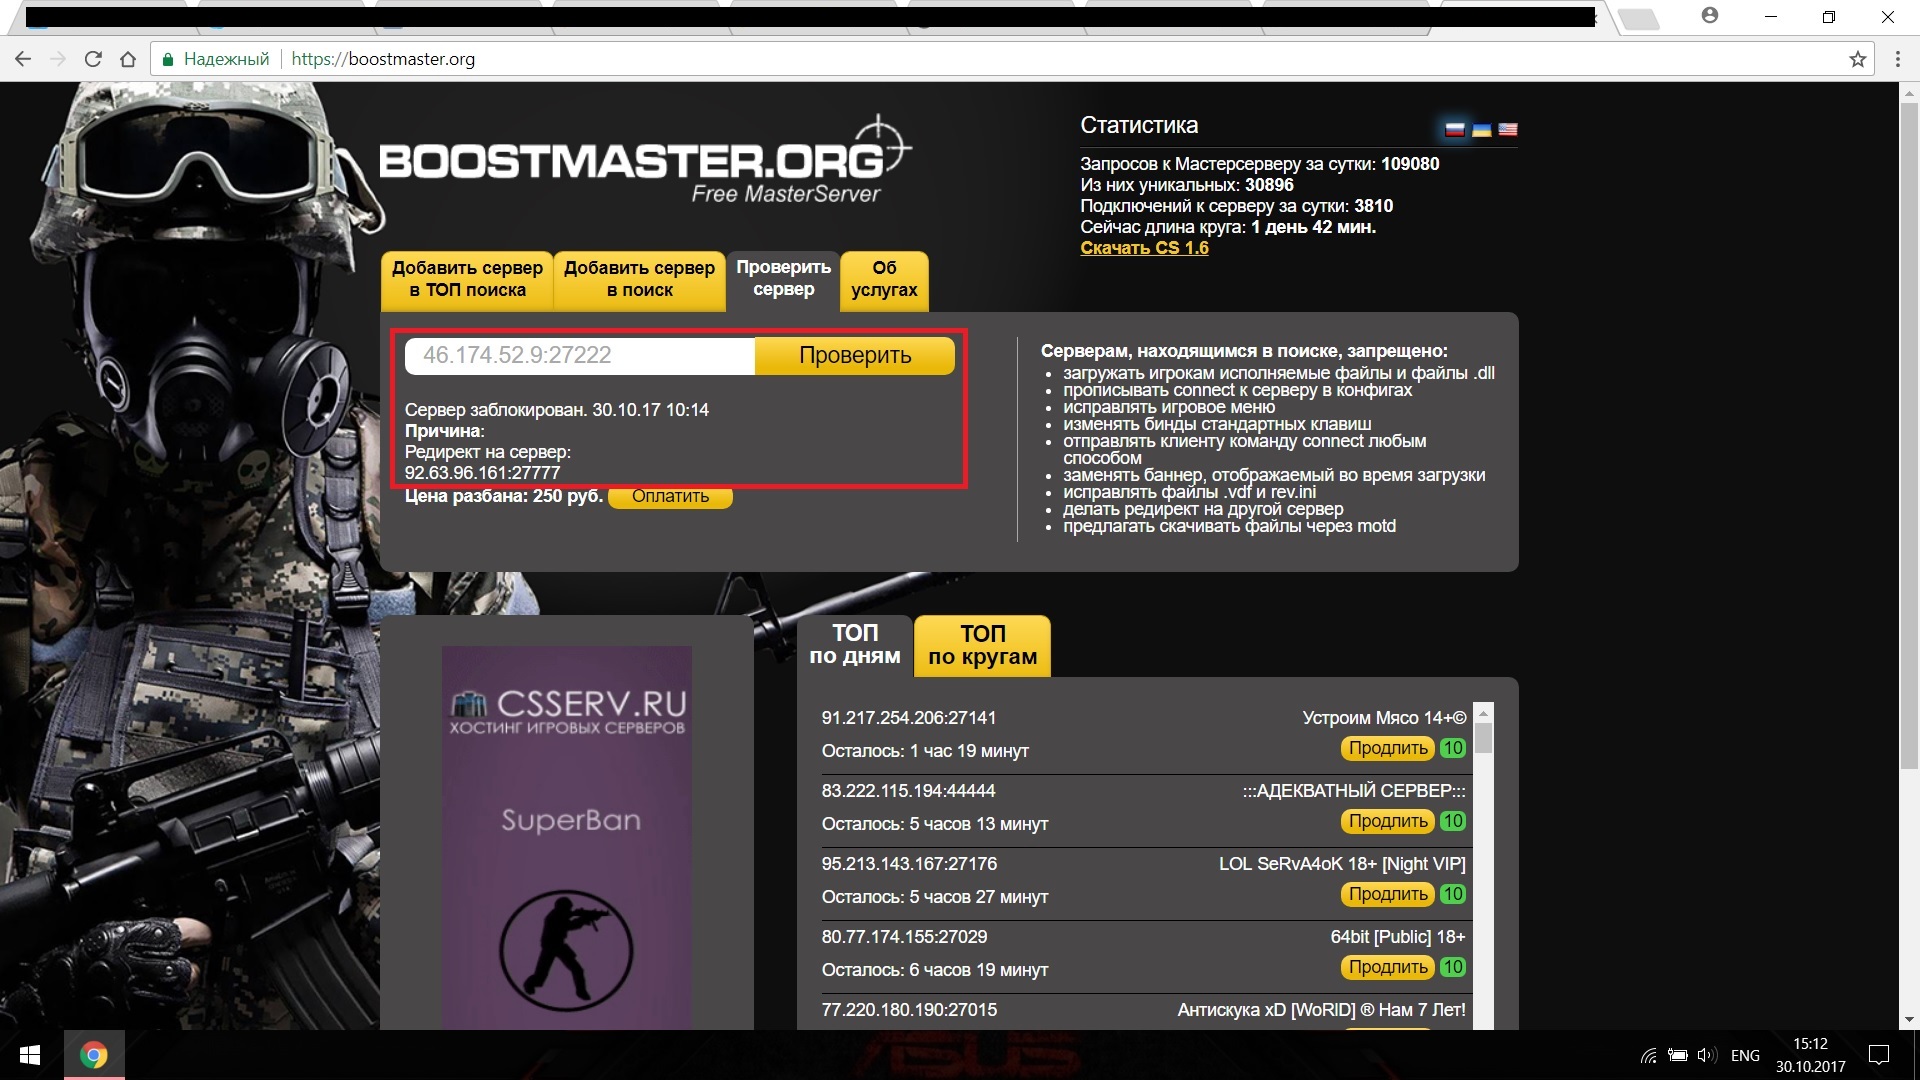The height and width of the screenshot is (1080, 1920).
Task: Select server address 91.217.254.206:27141
Action: [x=909, y=718]
